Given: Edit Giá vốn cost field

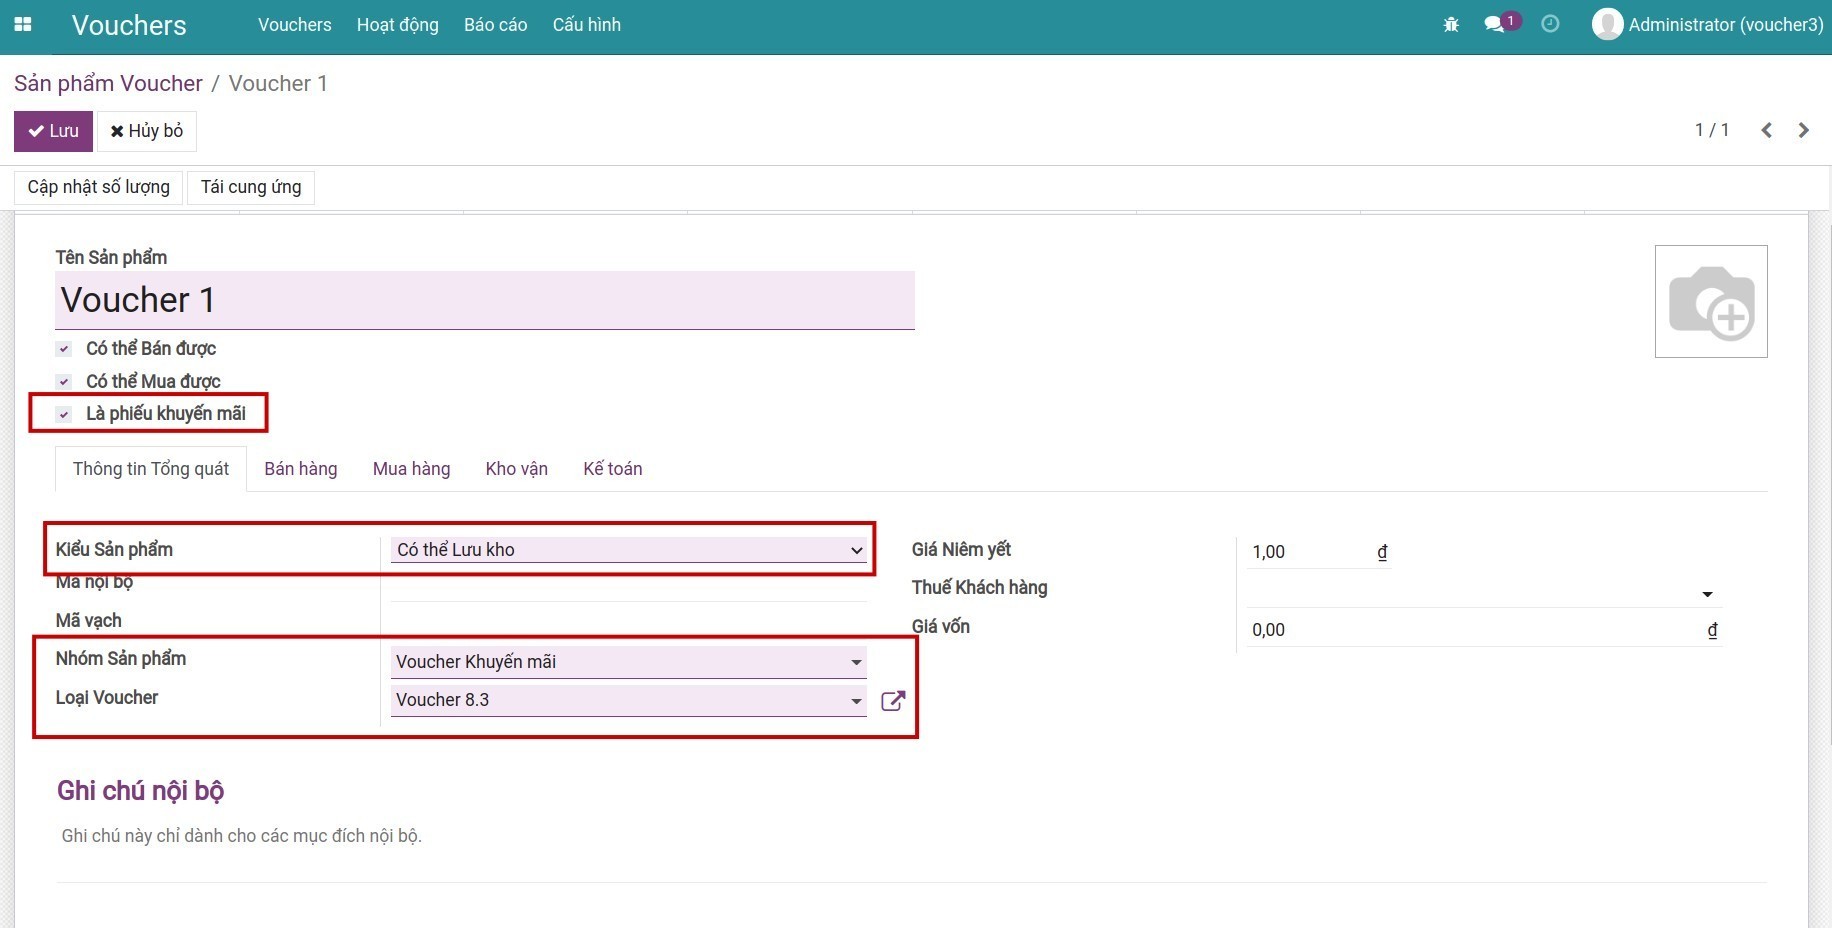Looking at the screenshot, I should (x=1482, y=630).
